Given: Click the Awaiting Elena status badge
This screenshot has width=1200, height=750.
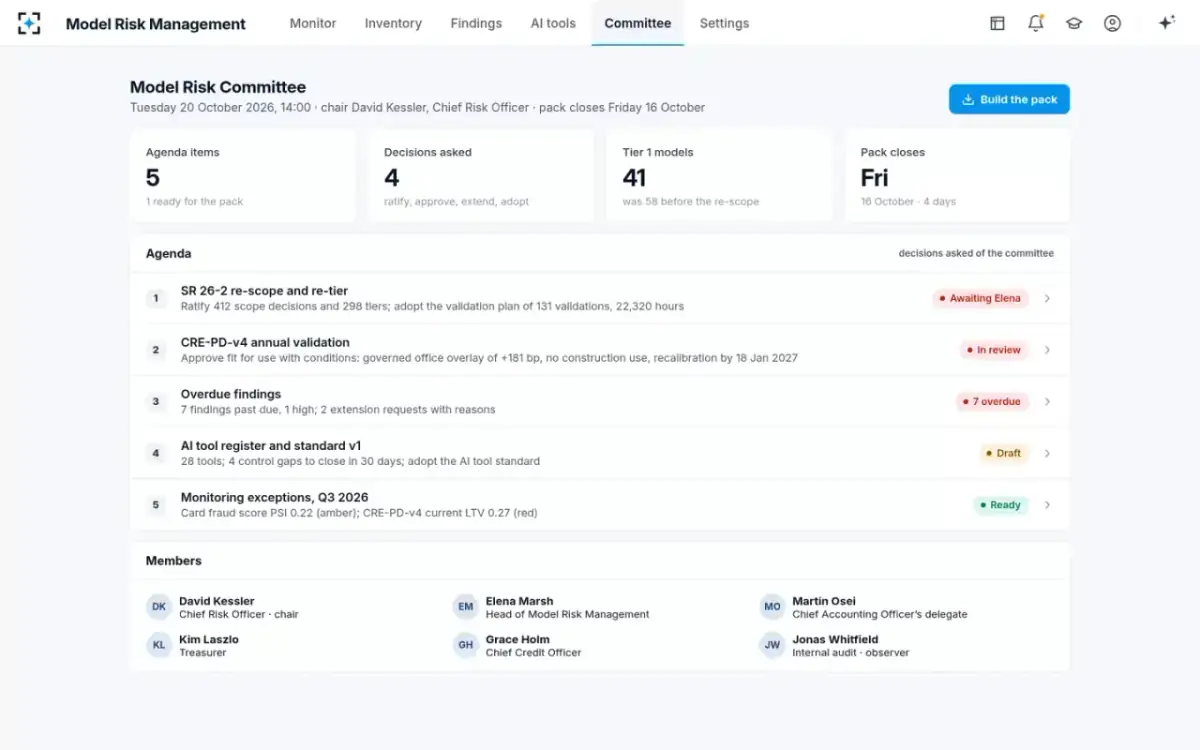Looking at the screenshot, I should click(980, 298).
